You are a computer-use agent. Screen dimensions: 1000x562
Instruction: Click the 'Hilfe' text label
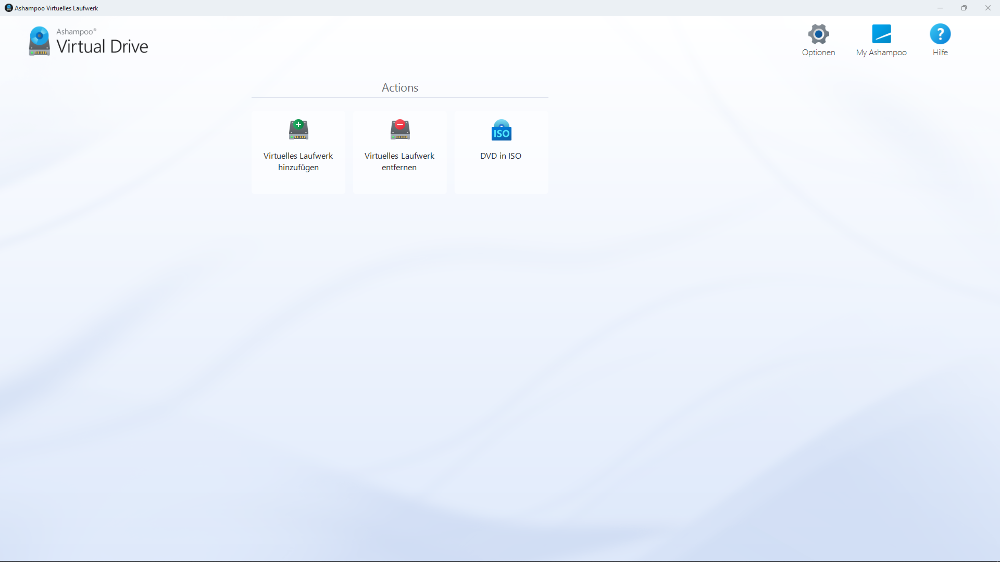click(940, 52)
